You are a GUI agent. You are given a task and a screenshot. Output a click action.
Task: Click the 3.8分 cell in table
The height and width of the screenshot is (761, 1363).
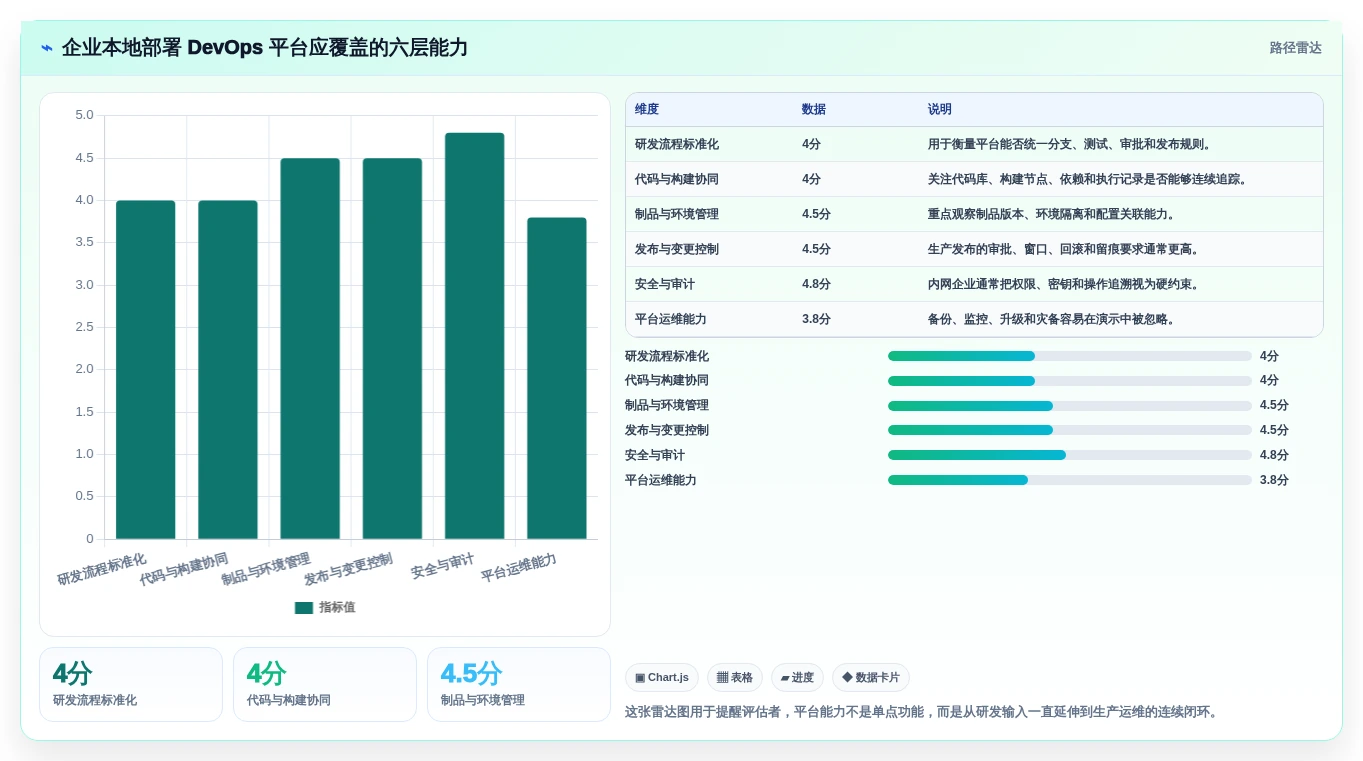(x=816, y=320)
